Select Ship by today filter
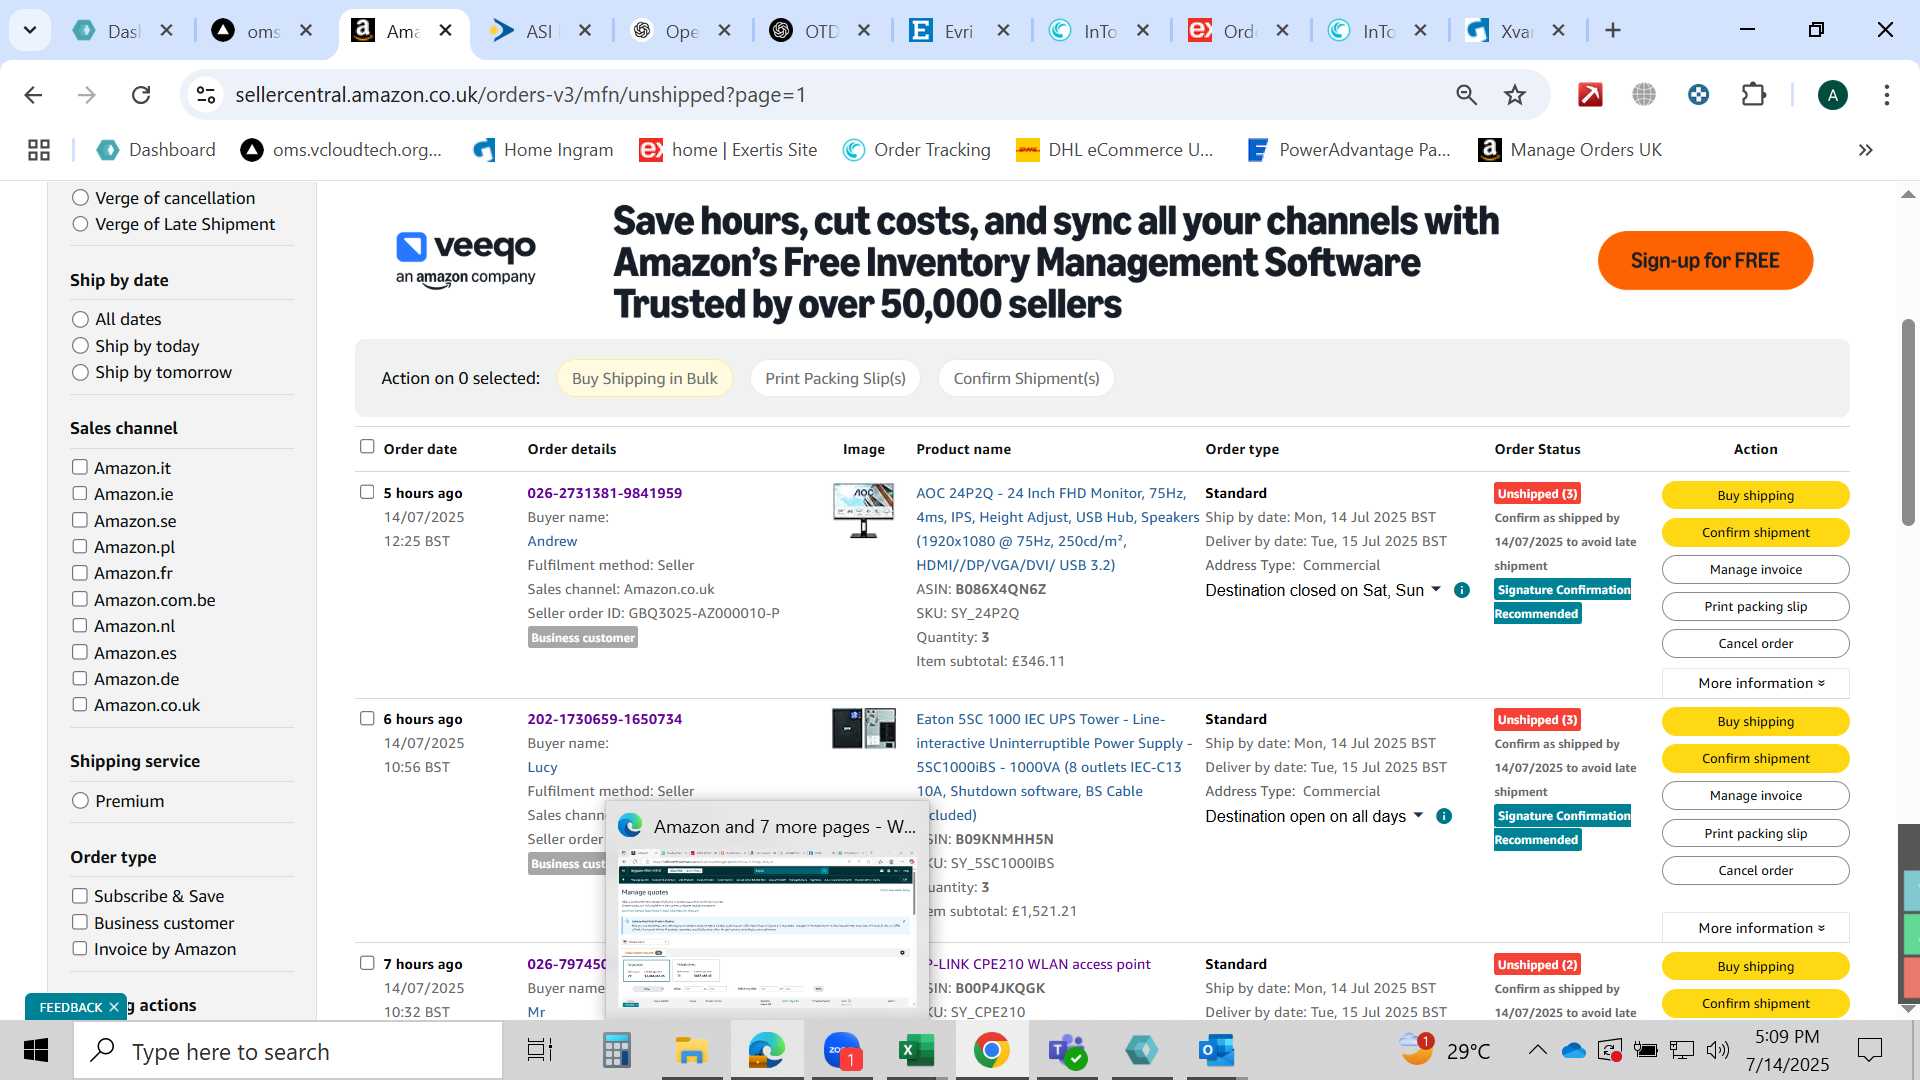The width and height of the screenshot is (1920, 1080). tap(81, 346)
